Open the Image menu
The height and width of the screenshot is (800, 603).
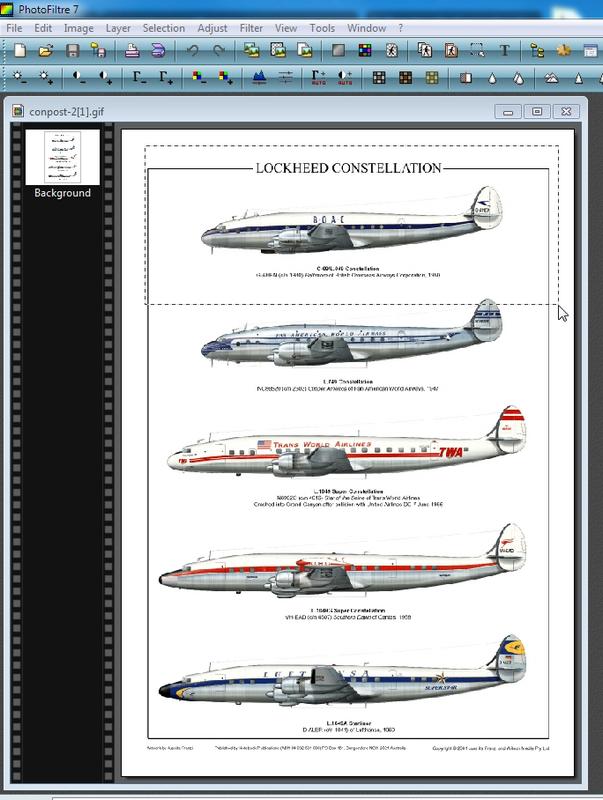coord(78,28)
